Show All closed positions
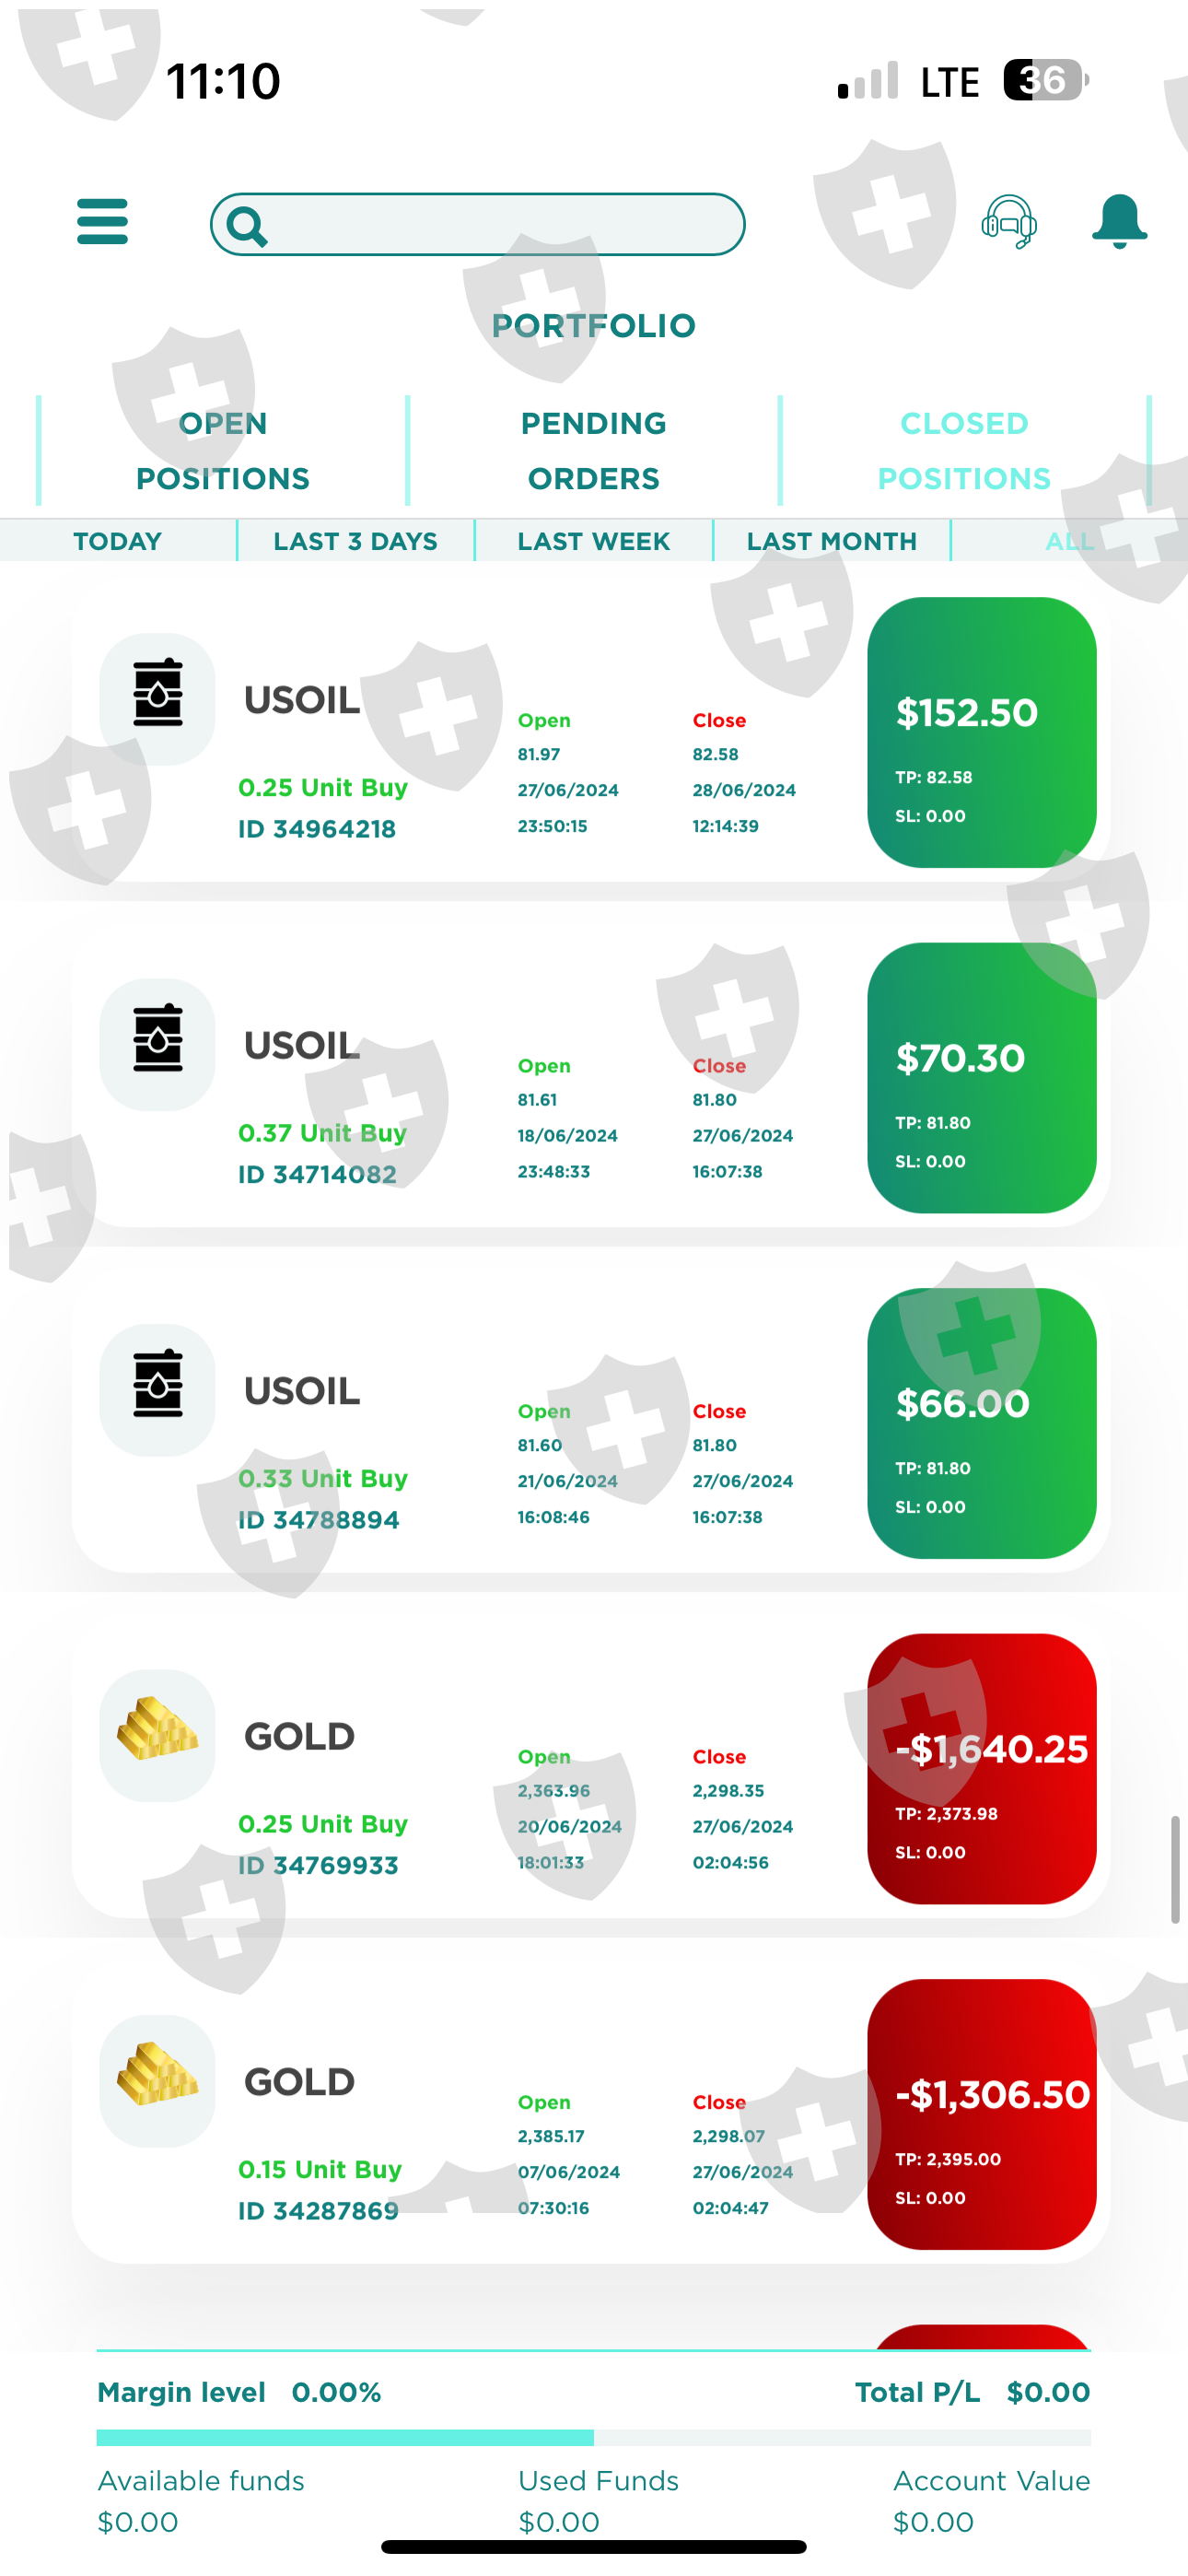This screenshot has height=2576, width=1188. click(x=1069, y=541)
